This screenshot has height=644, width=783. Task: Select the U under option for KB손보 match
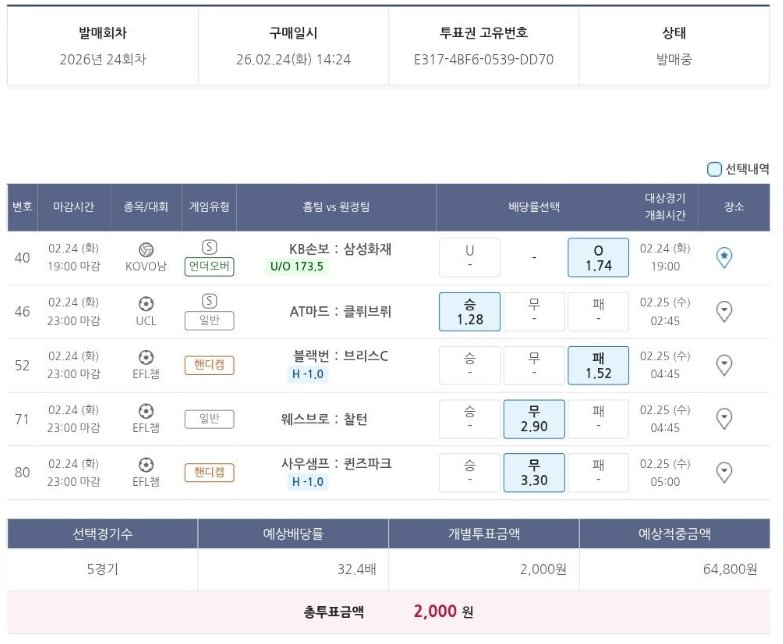click(470, 257)
